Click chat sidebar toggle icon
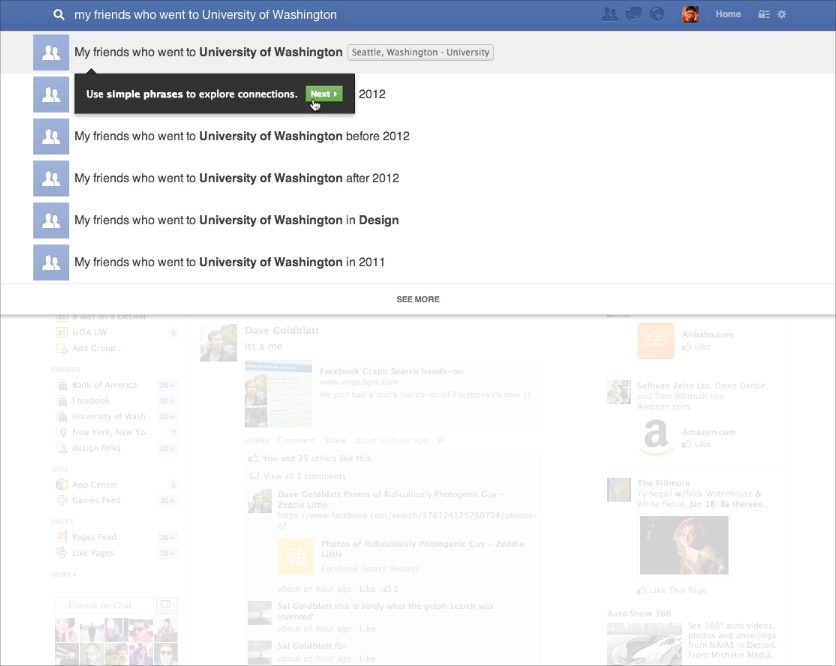 coord(167,605)
